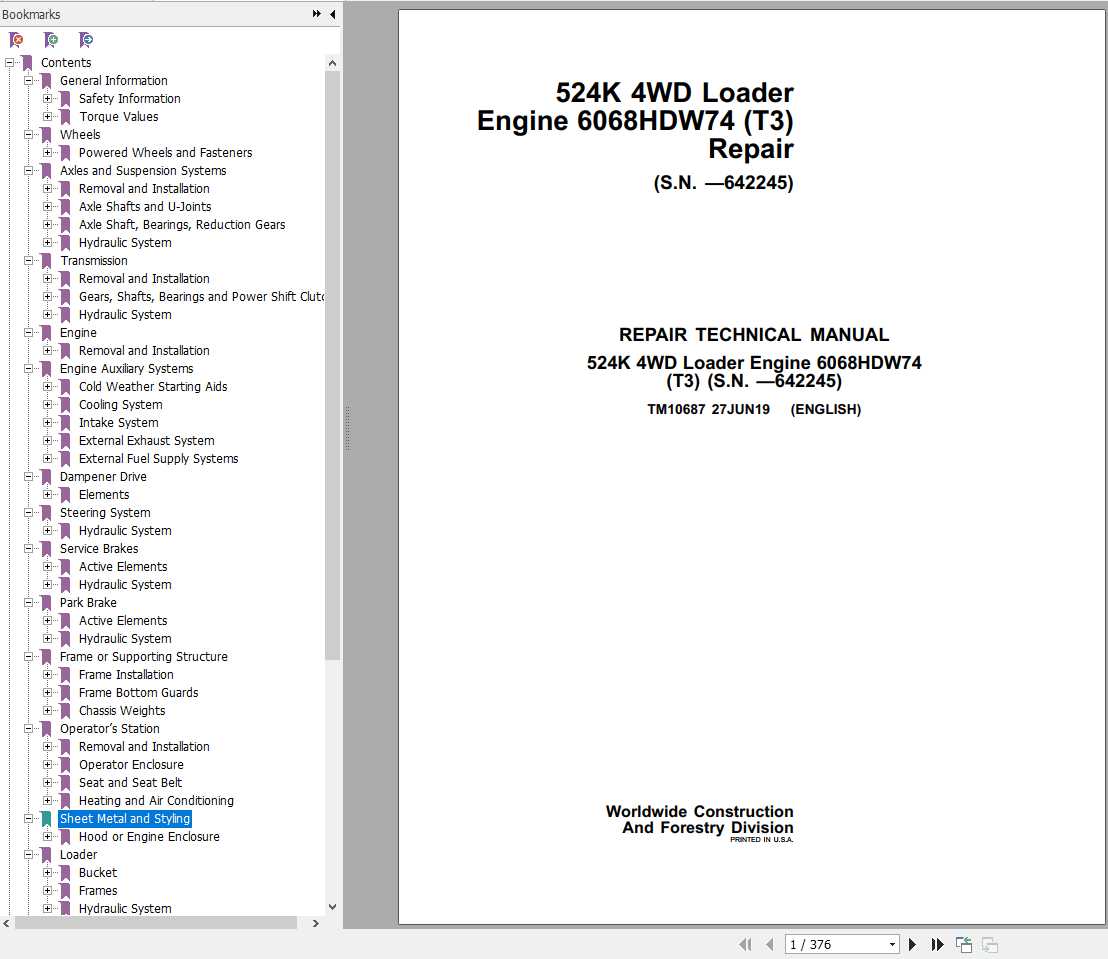The width and height of the screenshot is (1108, 959).
Task: Expand the Frame Bottom Guards node
Action: point(47,693)
